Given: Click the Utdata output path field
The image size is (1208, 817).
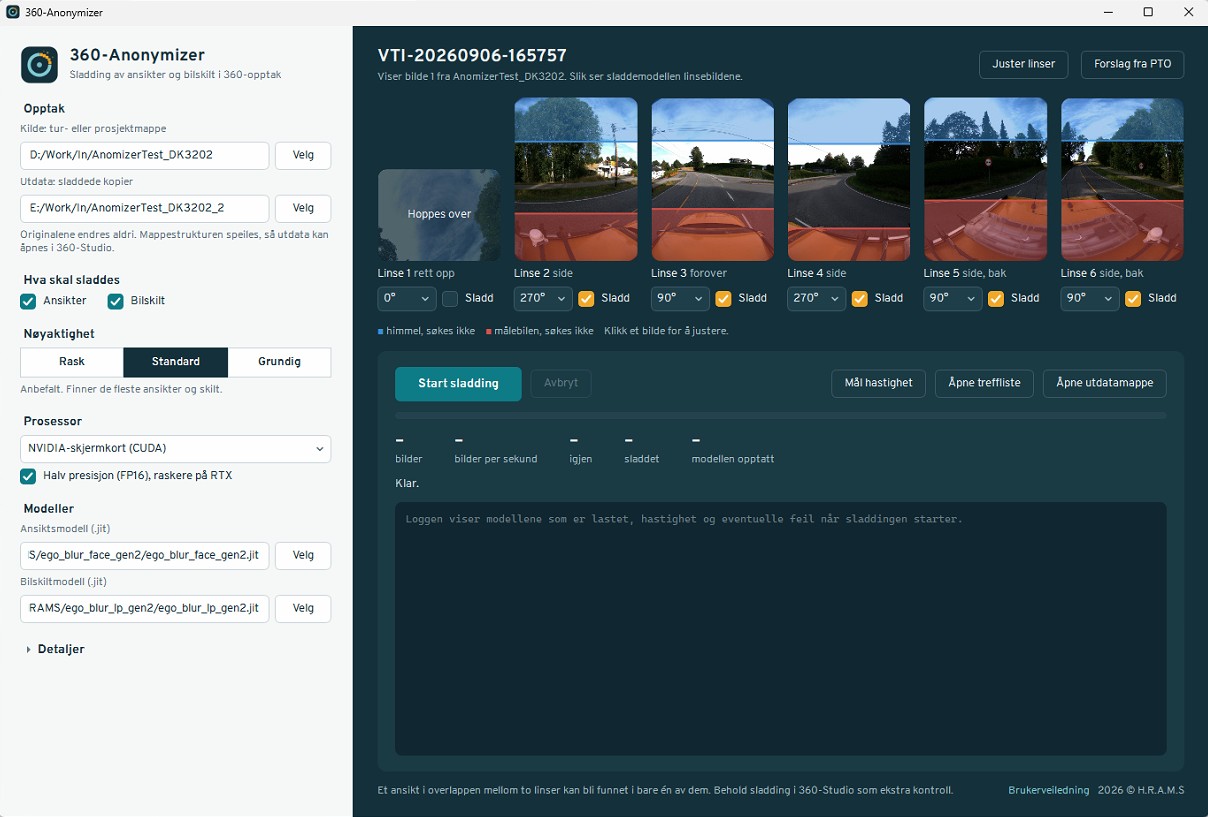Looking at the screenshot, I should point(145,209).
